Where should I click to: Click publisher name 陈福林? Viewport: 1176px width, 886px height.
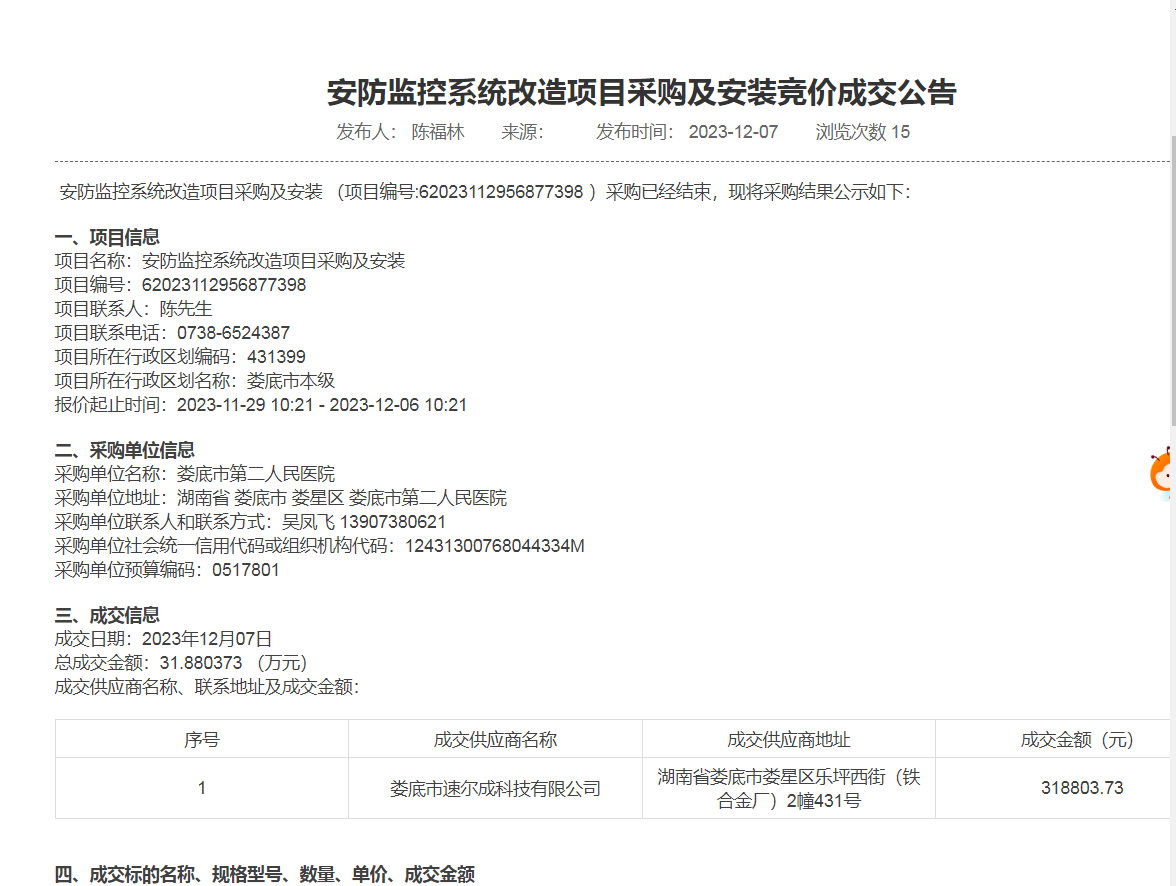438,132
